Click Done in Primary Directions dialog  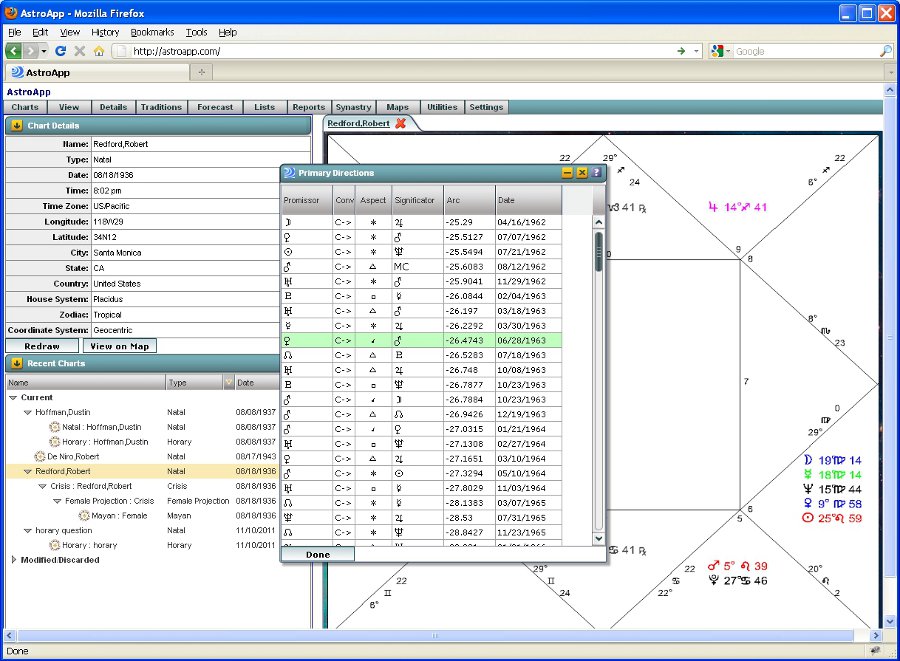coord(317,554)
